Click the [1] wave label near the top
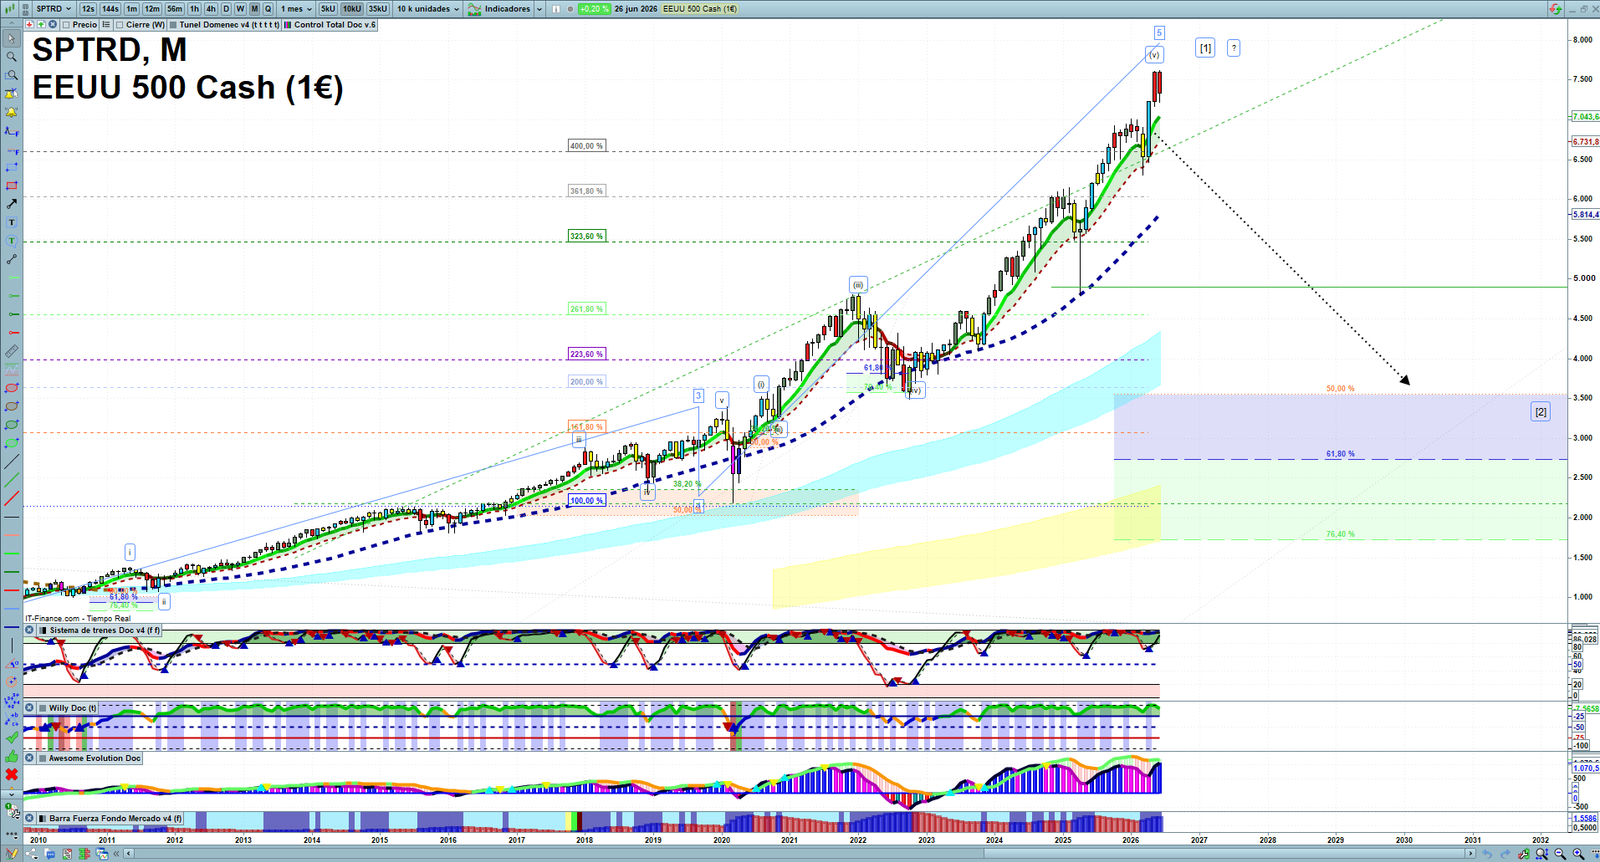Viewport: 1600px width, 862px height. tap(1205, 48)
